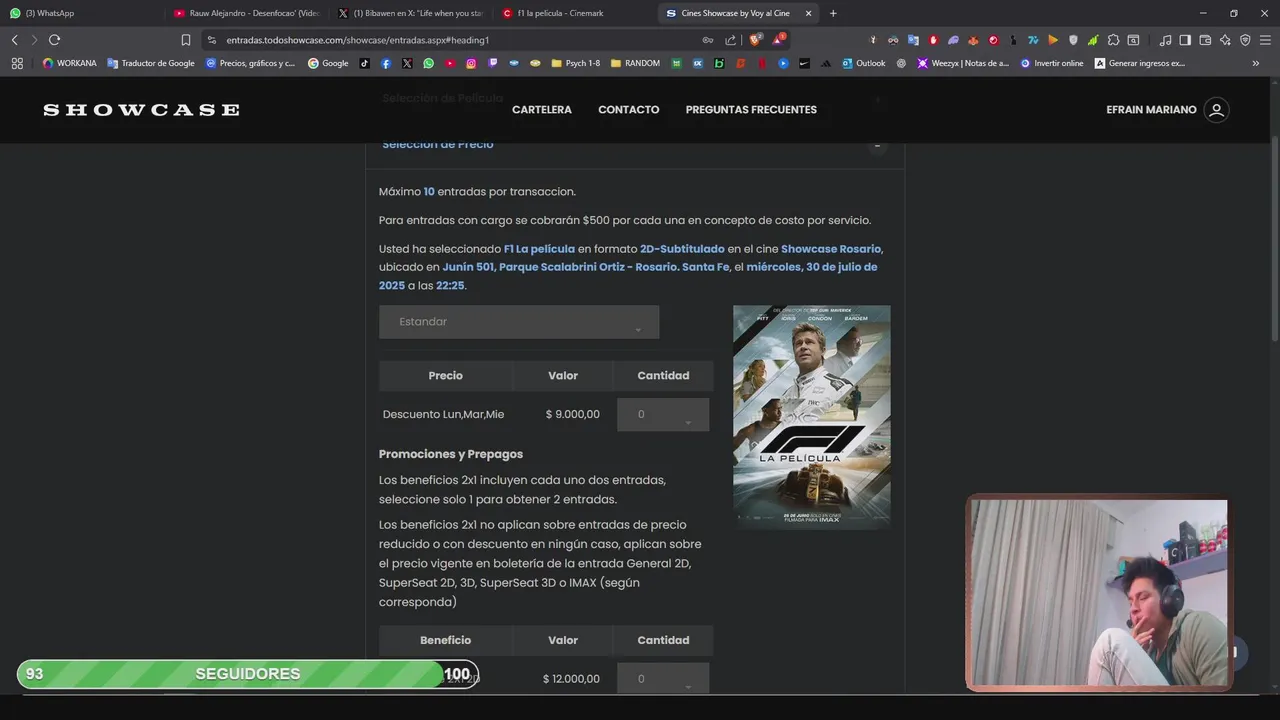Open the Brave Shields lion icon
This screenshot has height=720, width=1280.
click(756, 40)
